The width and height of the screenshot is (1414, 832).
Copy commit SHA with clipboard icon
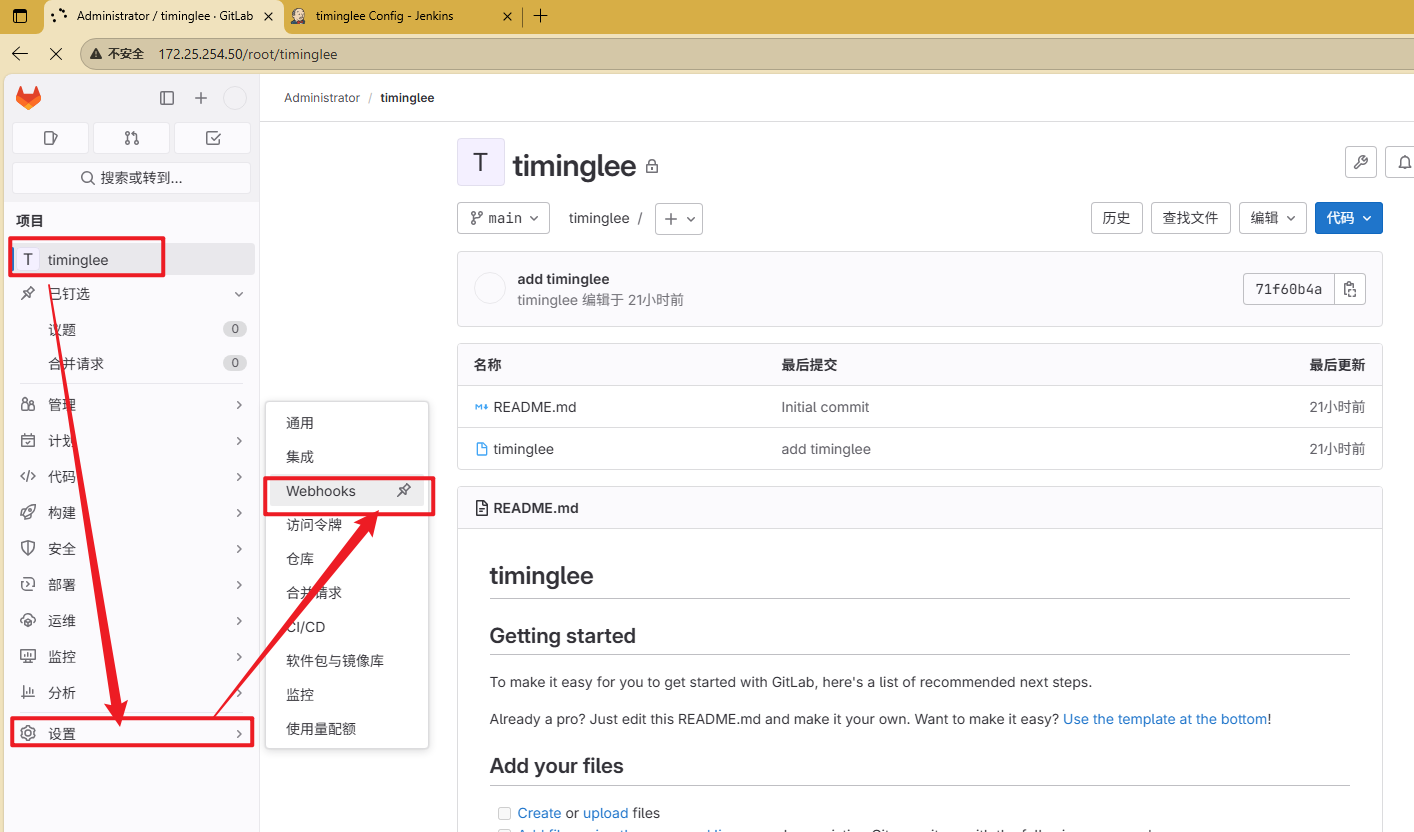1350,289
